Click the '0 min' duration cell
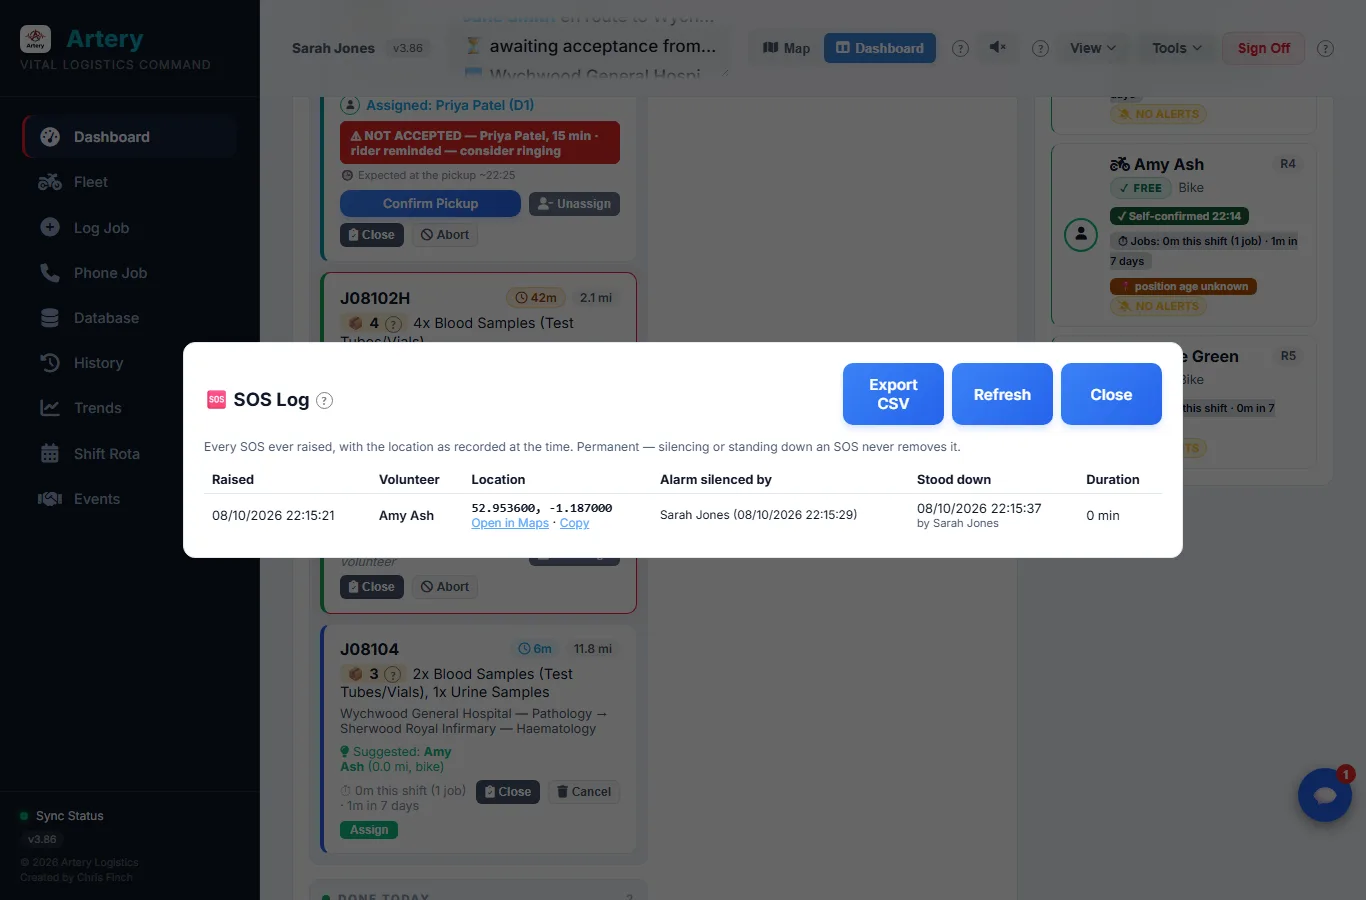 click(1103, 516)
